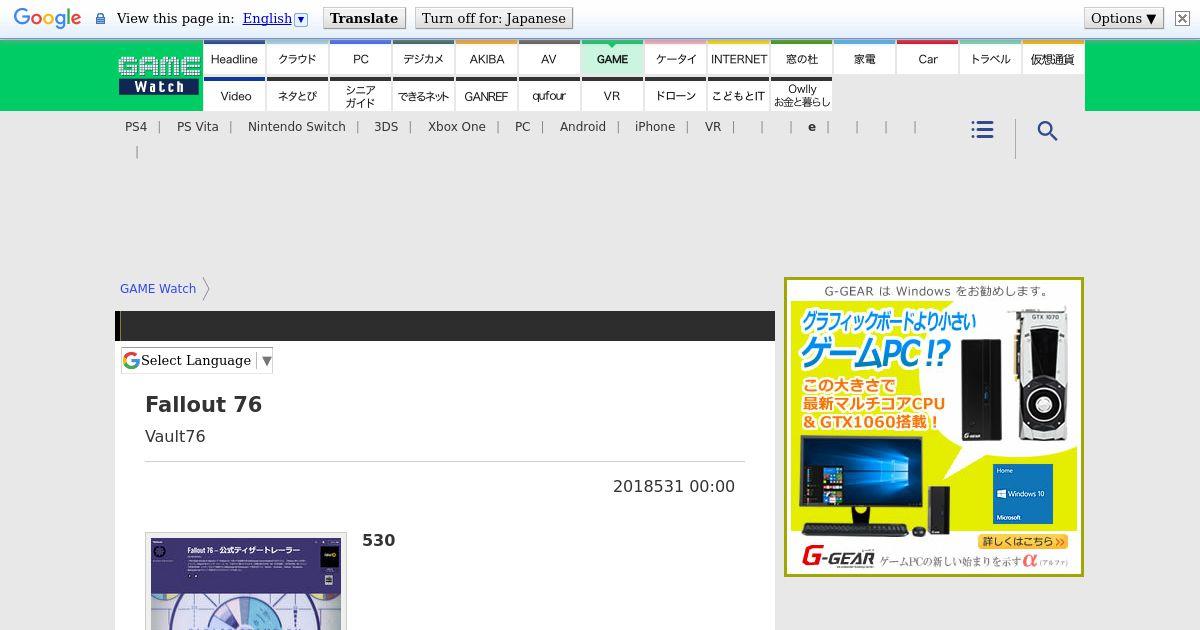
Task: Click the GAME Watch breadcrumb link
Action: pyautogui.click(x=158, y=288)
